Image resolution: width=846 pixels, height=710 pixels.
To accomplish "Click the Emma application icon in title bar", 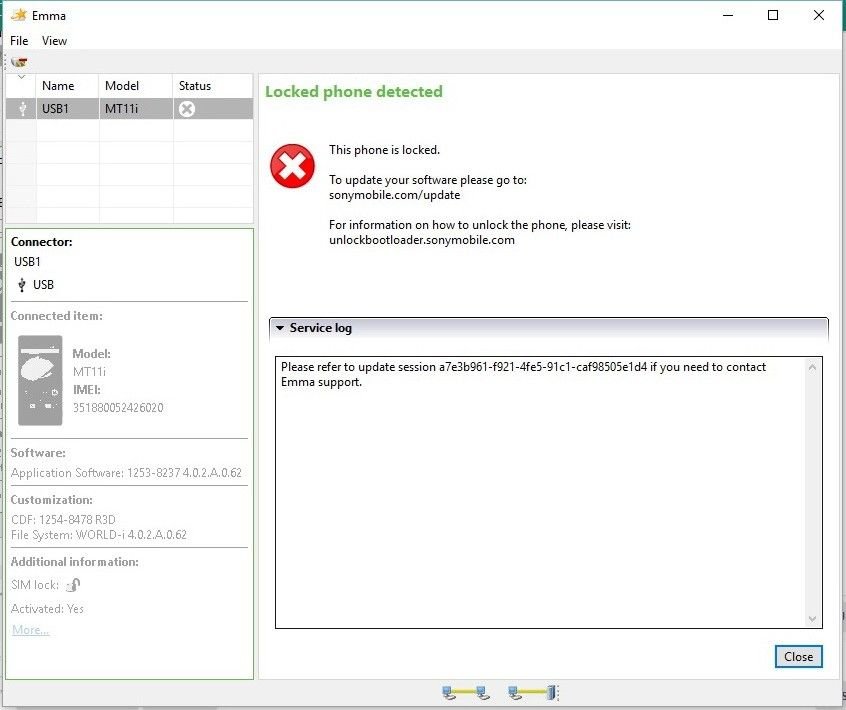I will [19, 15].
